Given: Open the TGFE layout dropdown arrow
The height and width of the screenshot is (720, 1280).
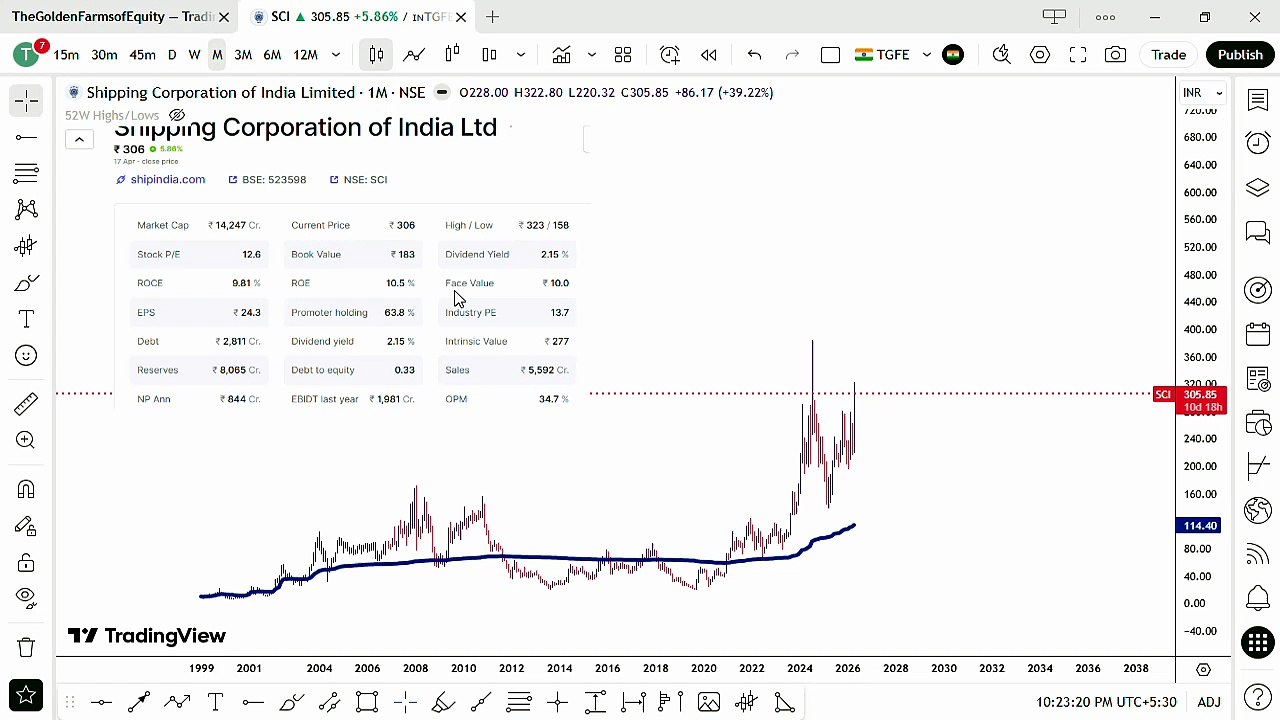Looking at the screenshot, I should [927, 55].
